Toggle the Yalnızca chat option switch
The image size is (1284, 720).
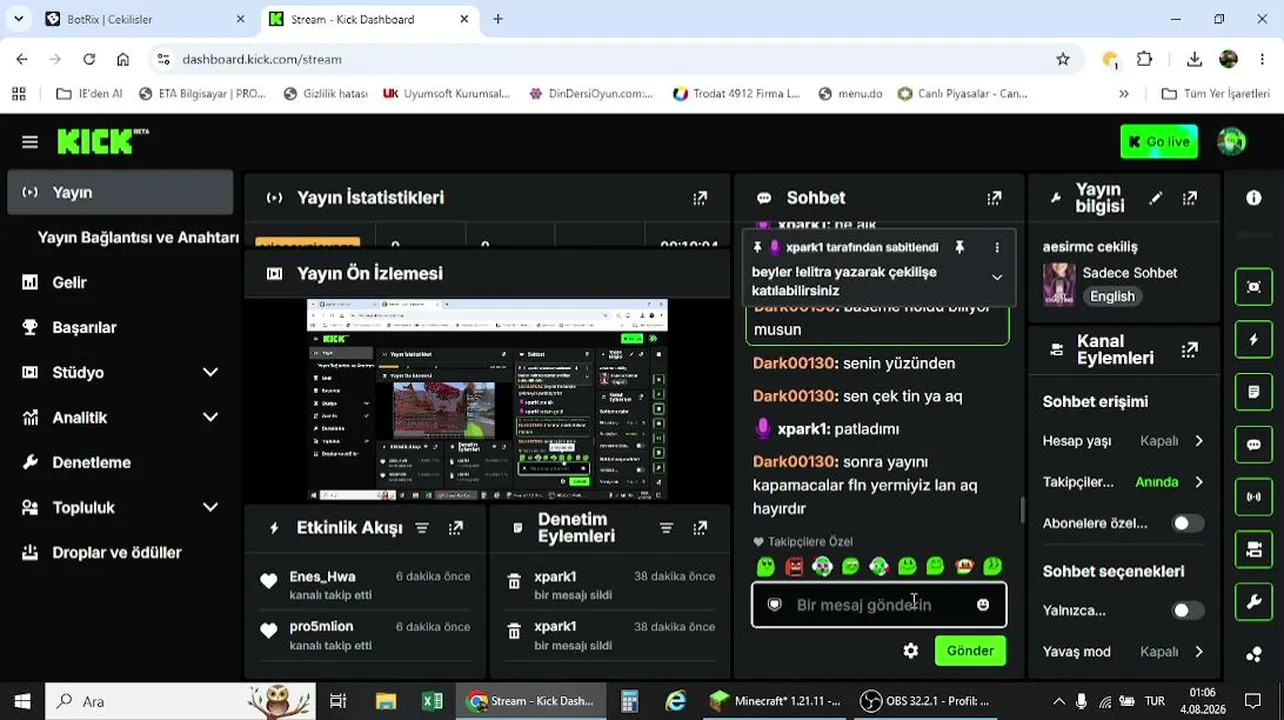click(1187, 610)
